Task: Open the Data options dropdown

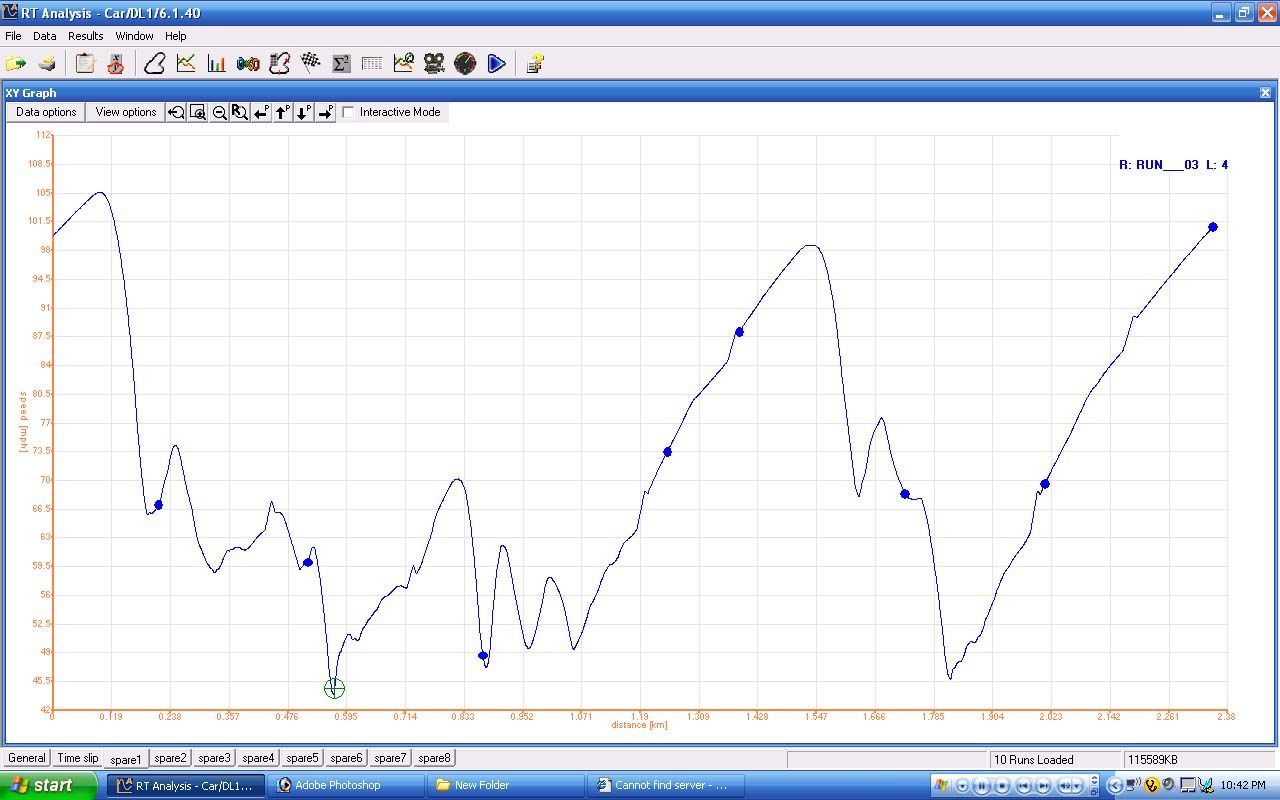Action: [46, 112]
